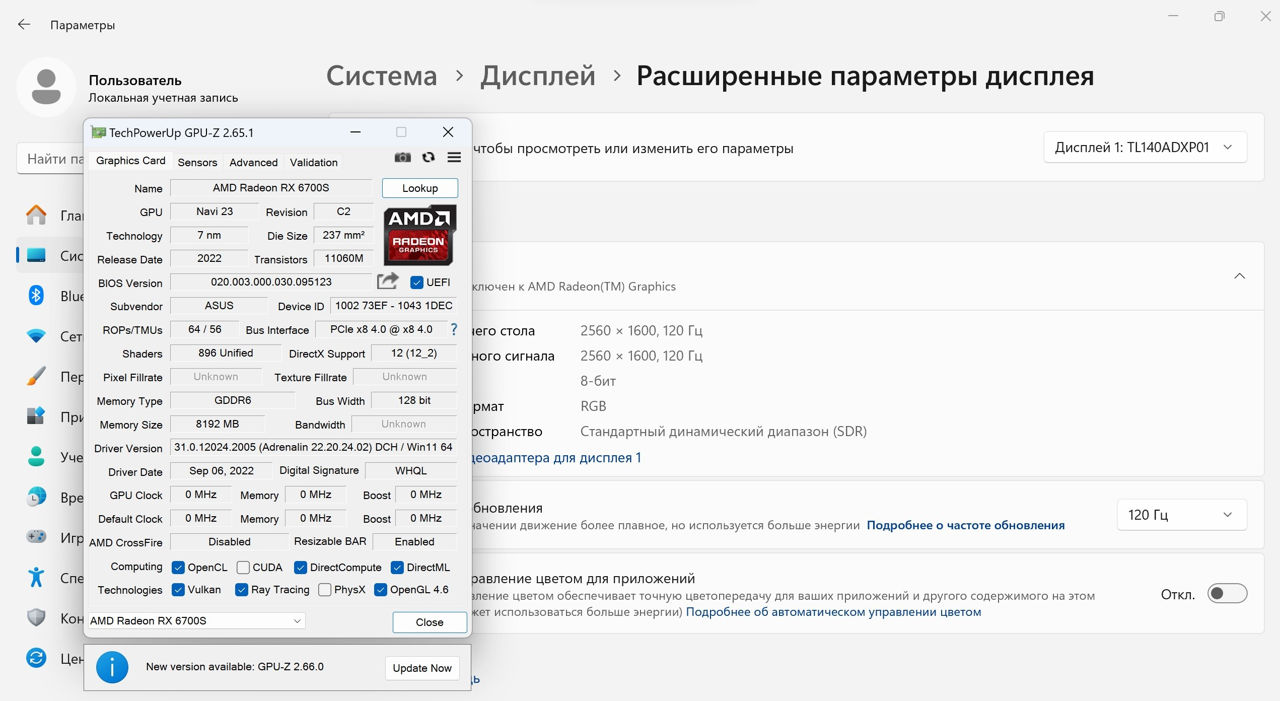
Task: Switch to the Sensors tab
Action: point(197,162)
